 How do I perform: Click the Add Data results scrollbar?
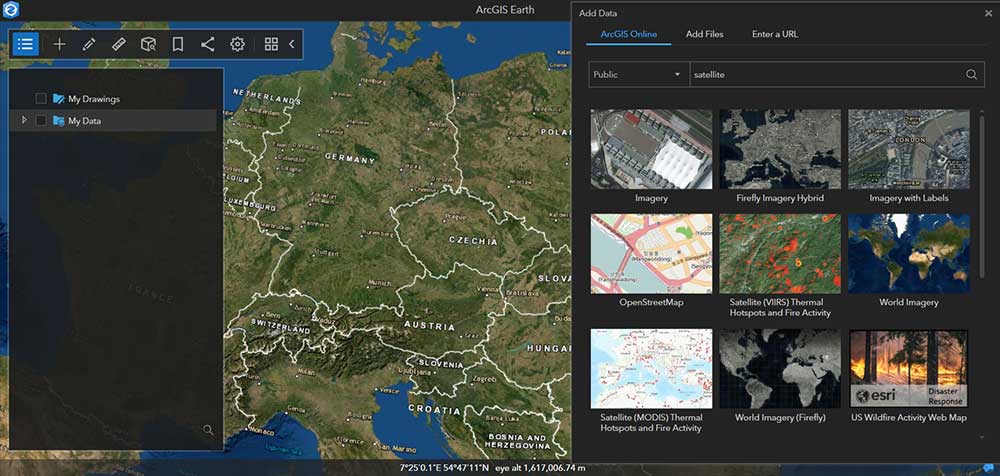click(982, 197)
